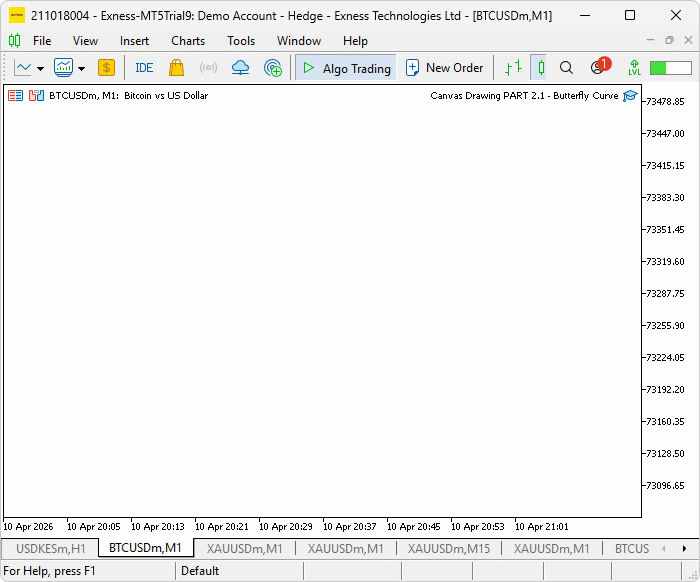
Task: Open the Charts menu
Action: (x=188, y=41)
